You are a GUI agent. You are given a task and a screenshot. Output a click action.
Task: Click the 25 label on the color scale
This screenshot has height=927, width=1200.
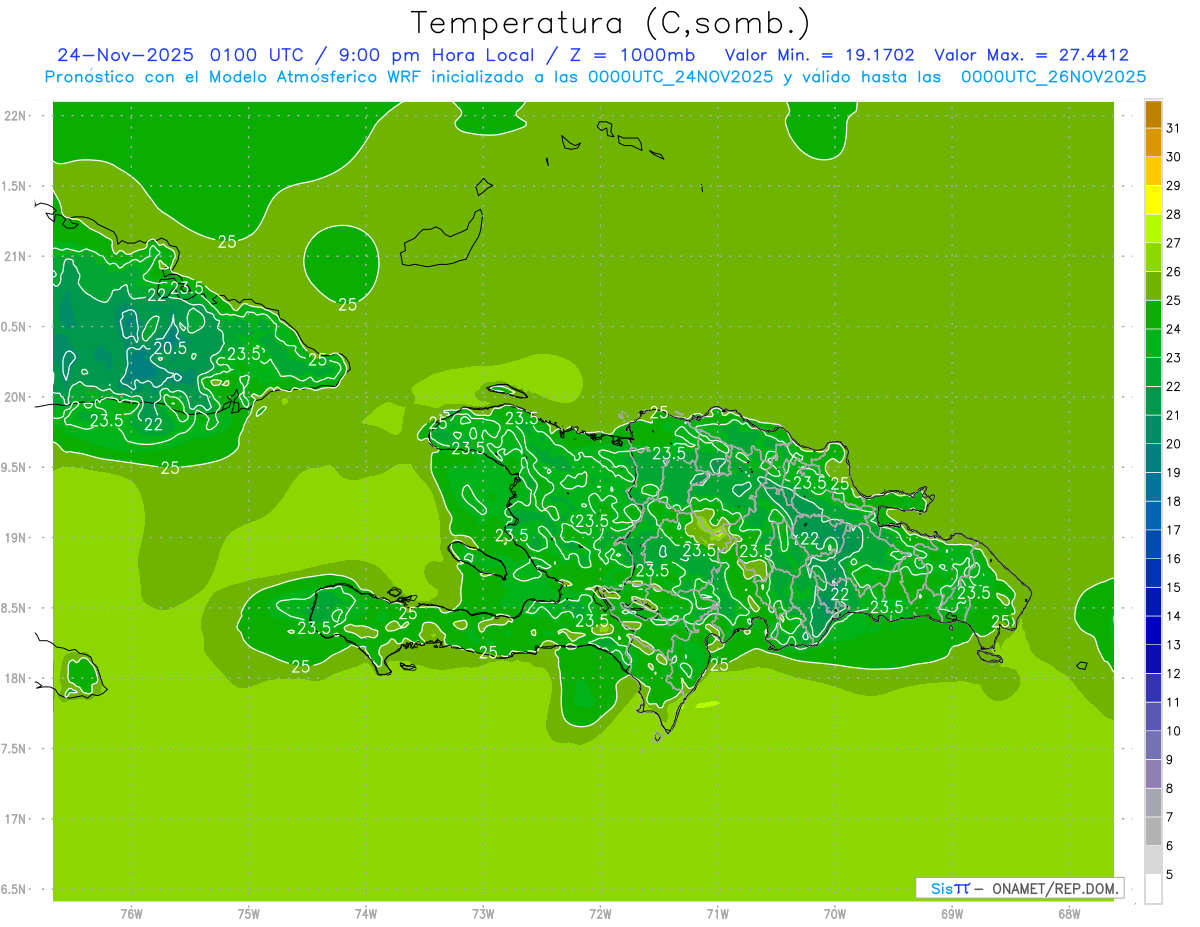1173,300
